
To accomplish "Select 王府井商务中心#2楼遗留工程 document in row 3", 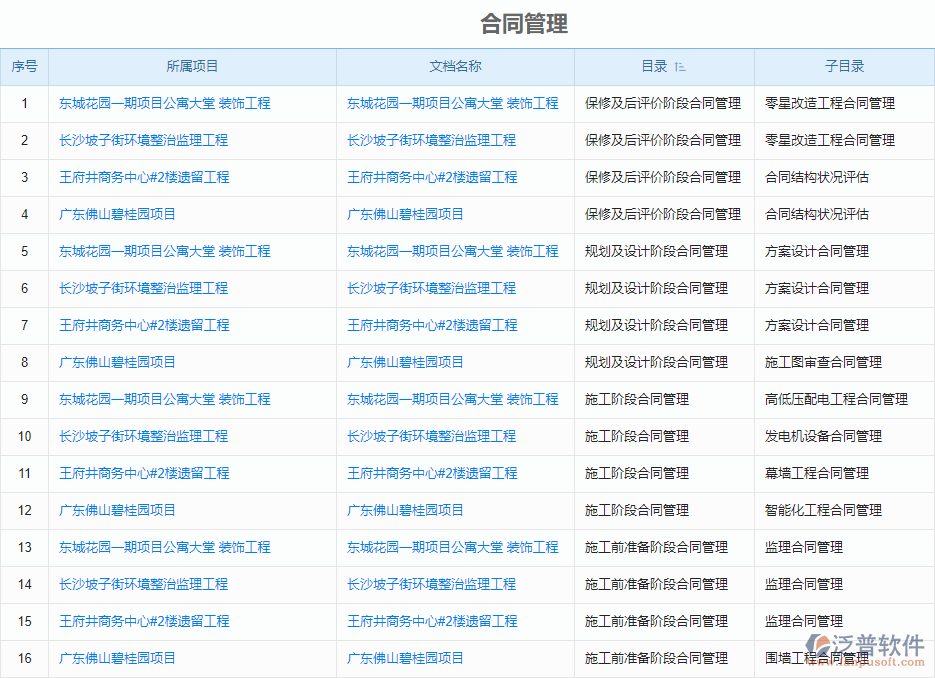I will [x=431, y=177].
